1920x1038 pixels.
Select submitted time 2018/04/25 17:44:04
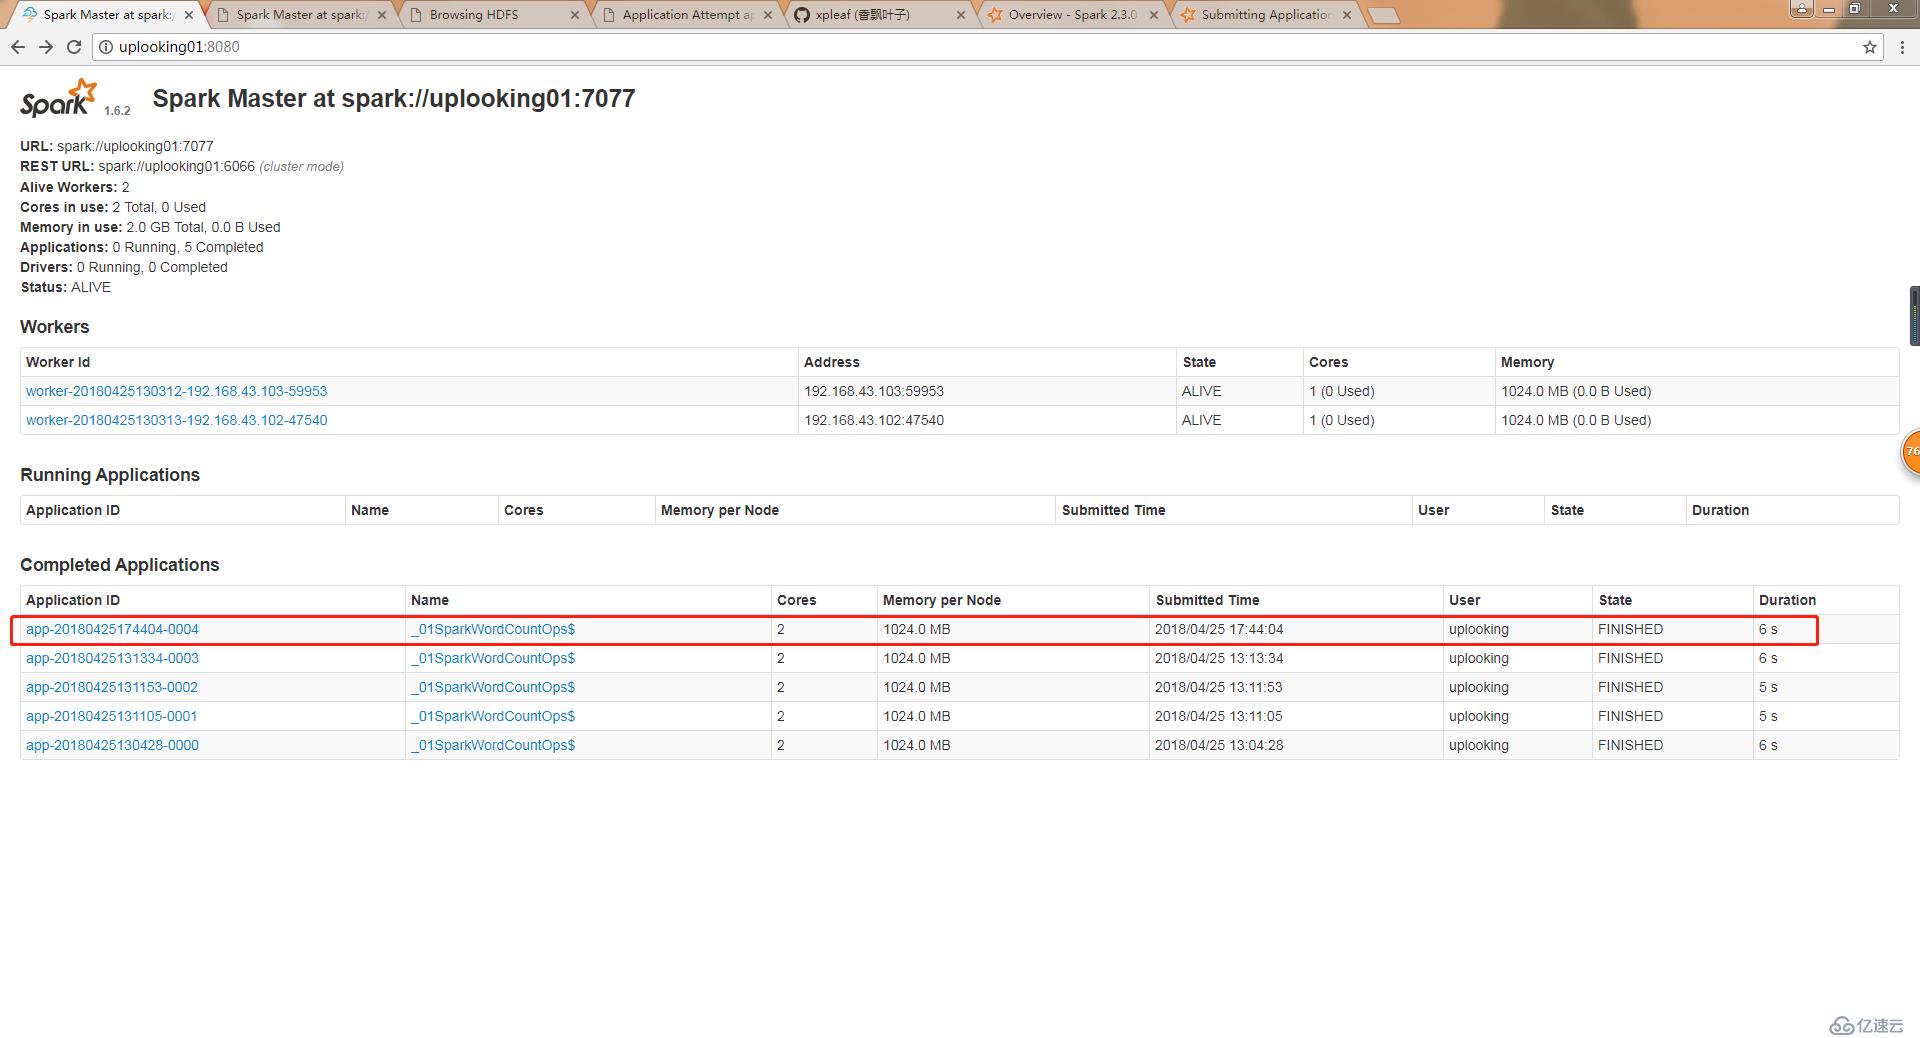[1219, 629]
